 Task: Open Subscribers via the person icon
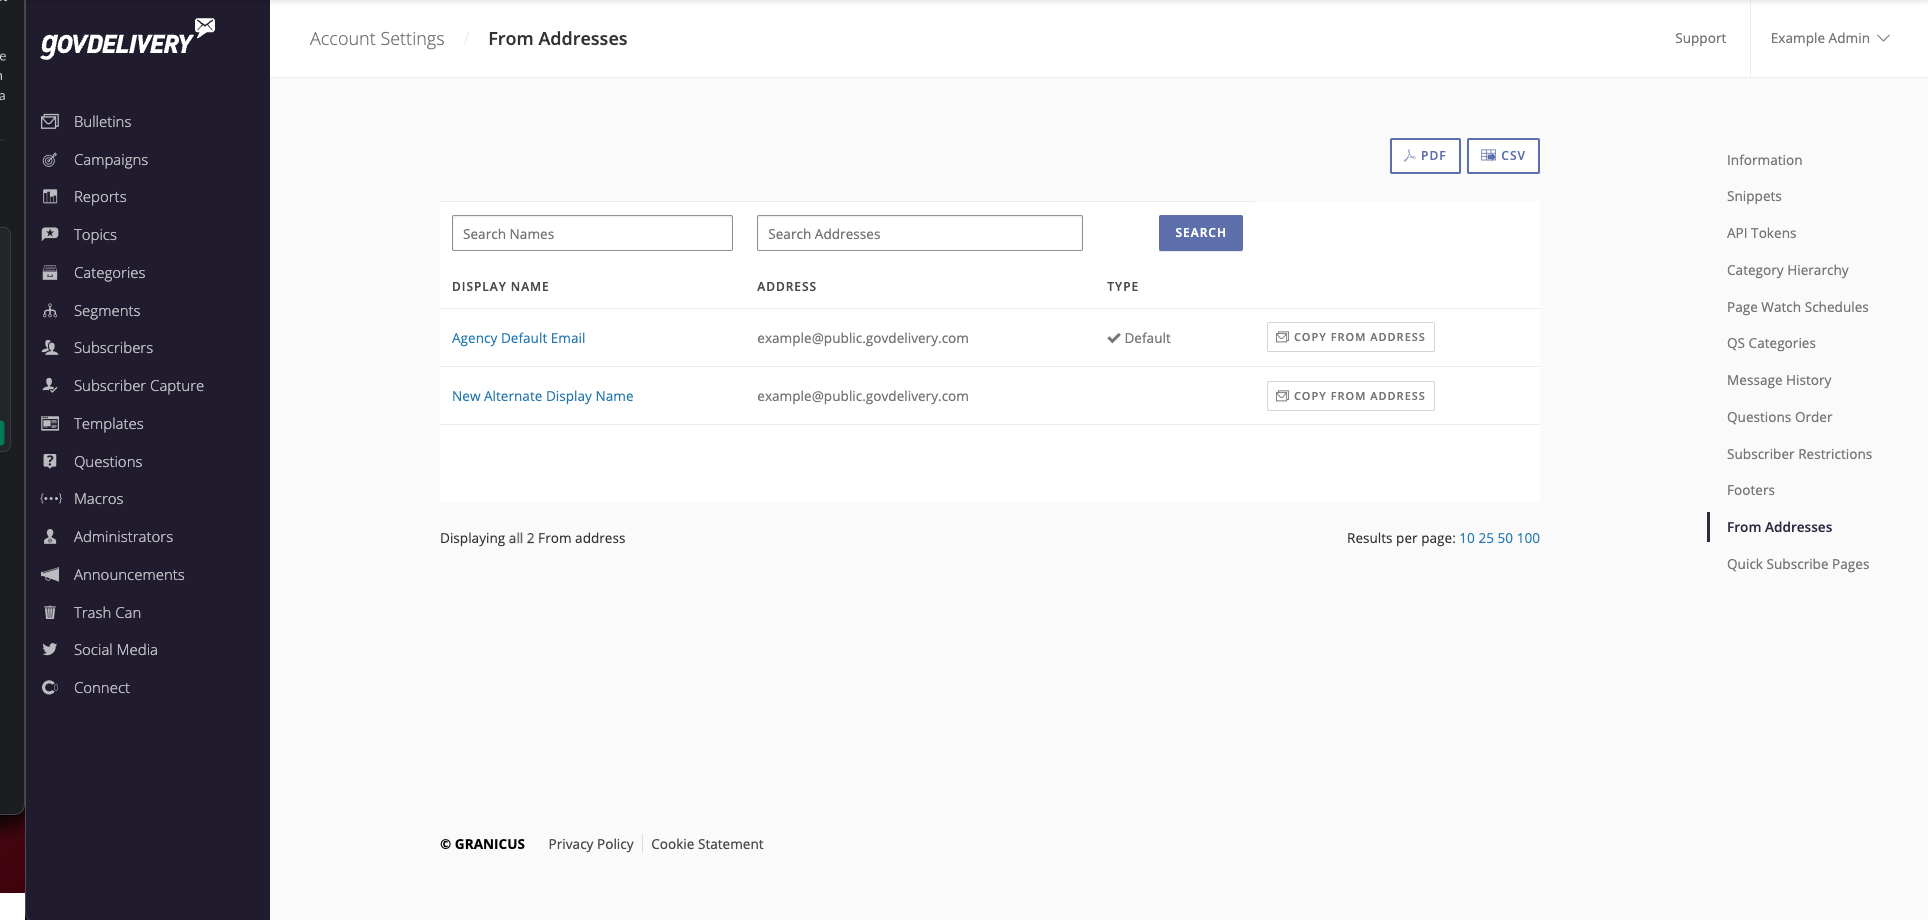point(50,347)
